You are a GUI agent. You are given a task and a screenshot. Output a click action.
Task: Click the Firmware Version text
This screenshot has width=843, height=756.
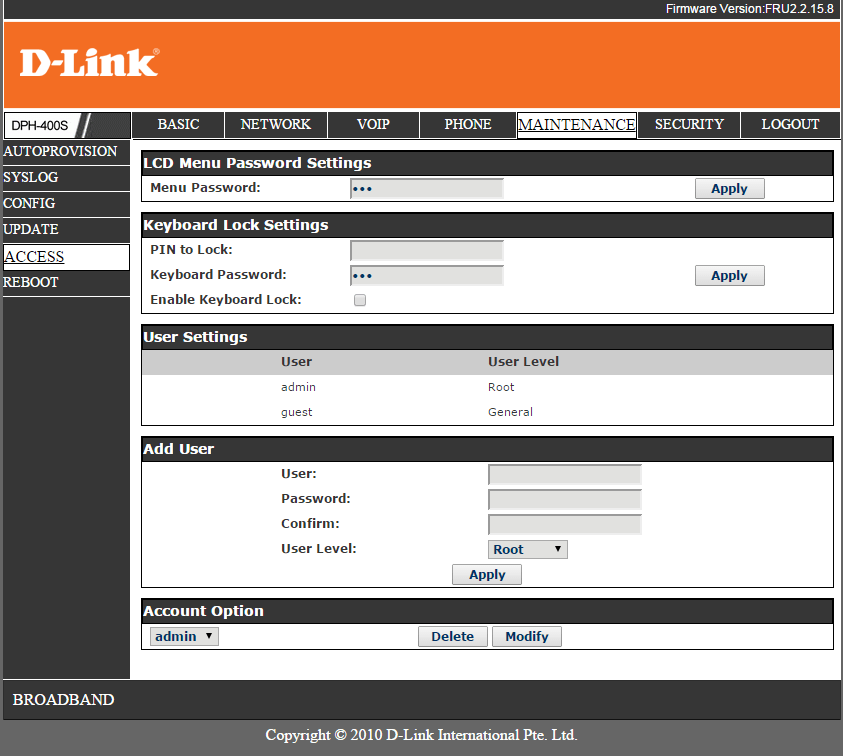pyautogui.click(x=749, y=9)
